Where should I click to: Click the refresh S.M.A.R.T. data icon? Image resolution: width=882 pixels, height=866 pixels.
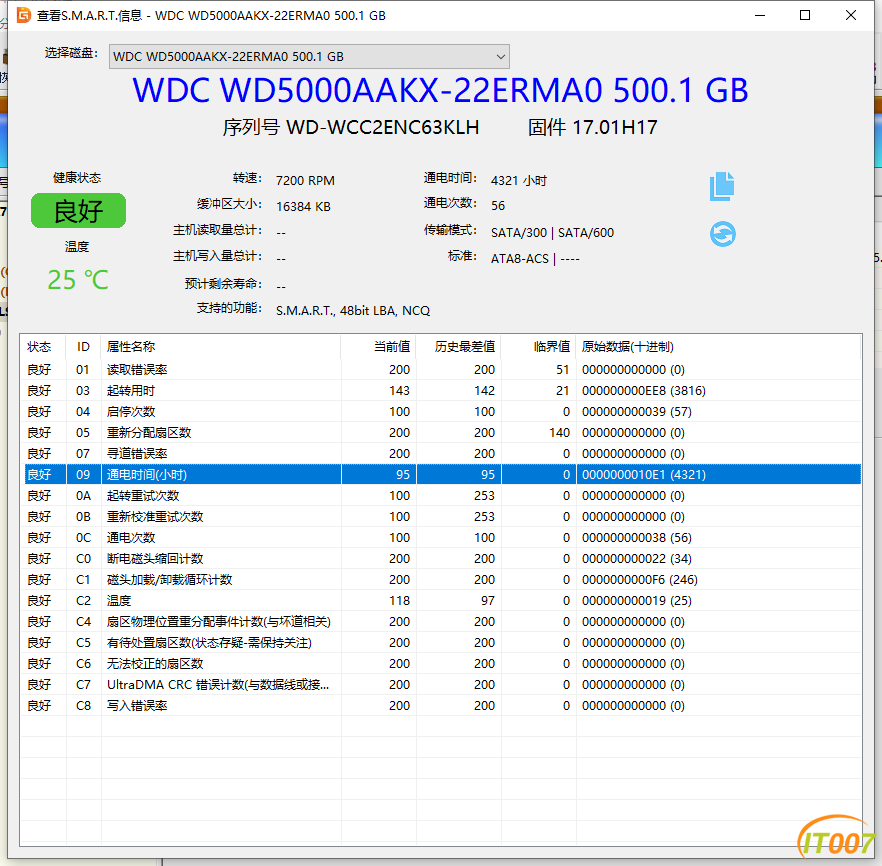point(722,234)
